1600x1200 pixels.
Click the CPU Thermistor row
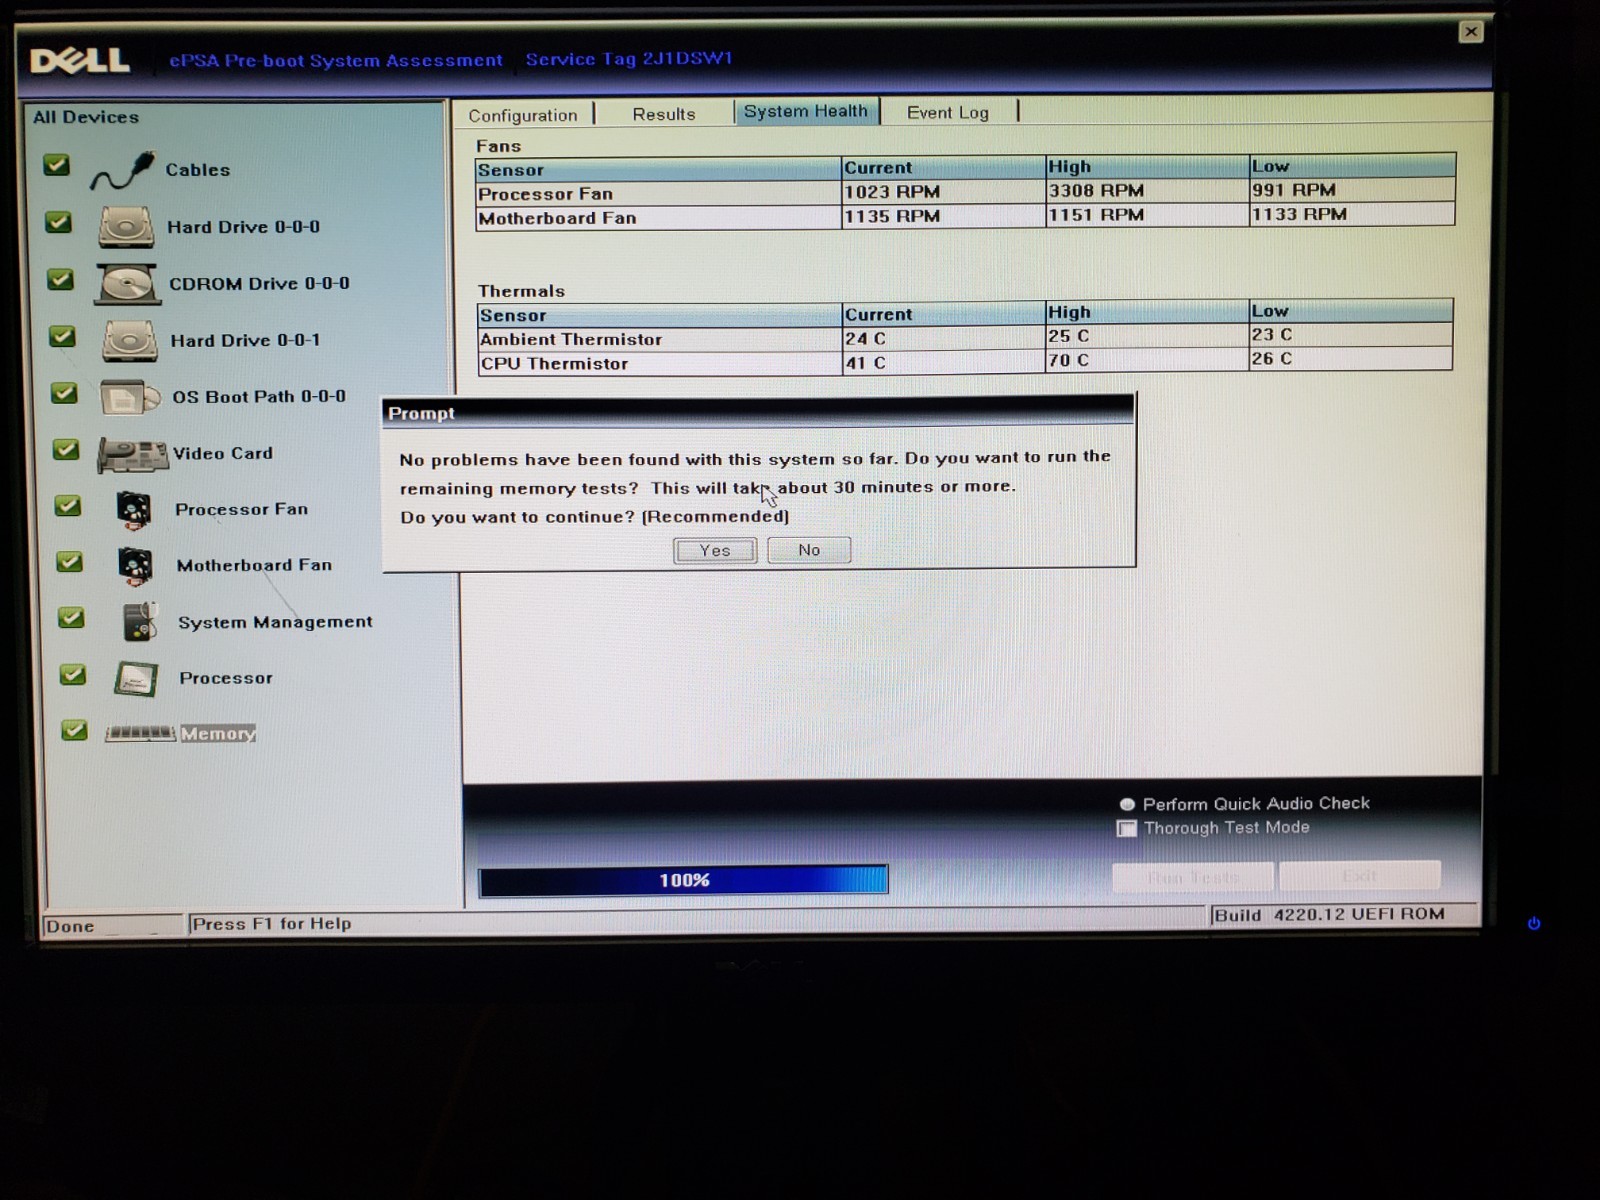pos(966,362)
